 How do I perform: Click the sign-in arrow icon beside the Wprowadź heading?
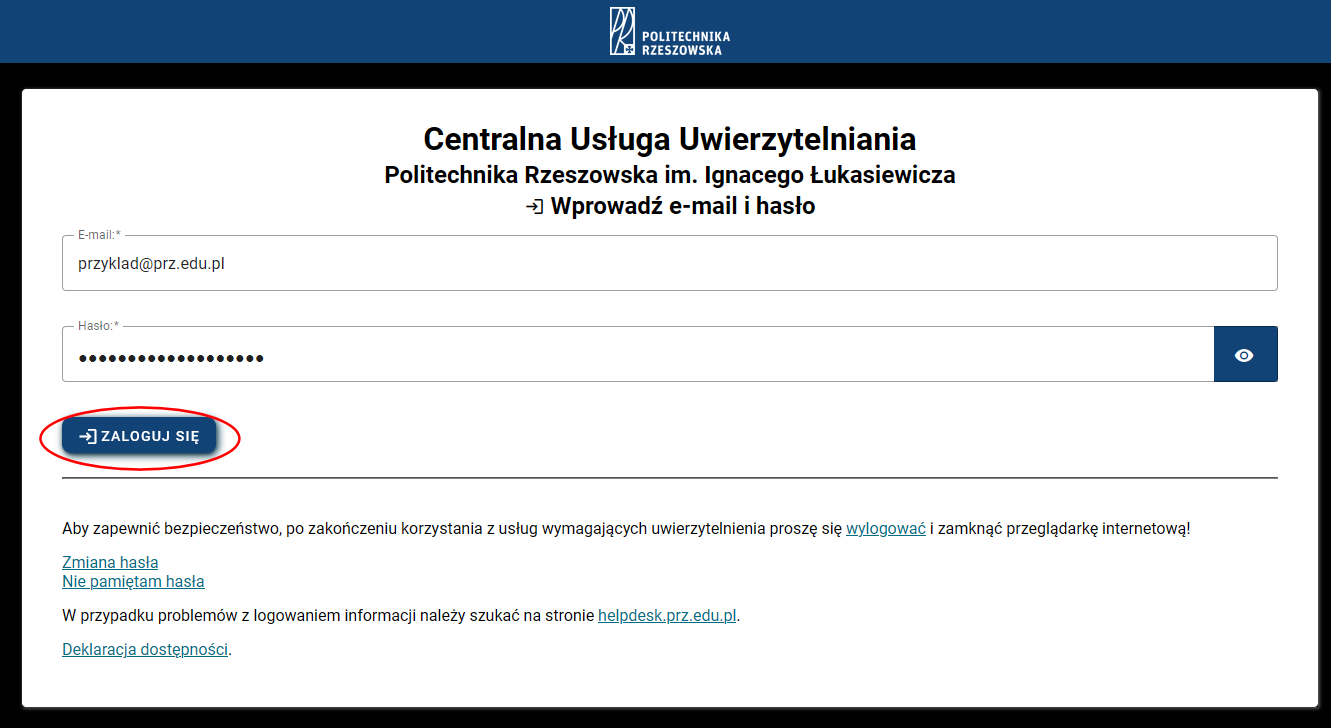(535, 207)
